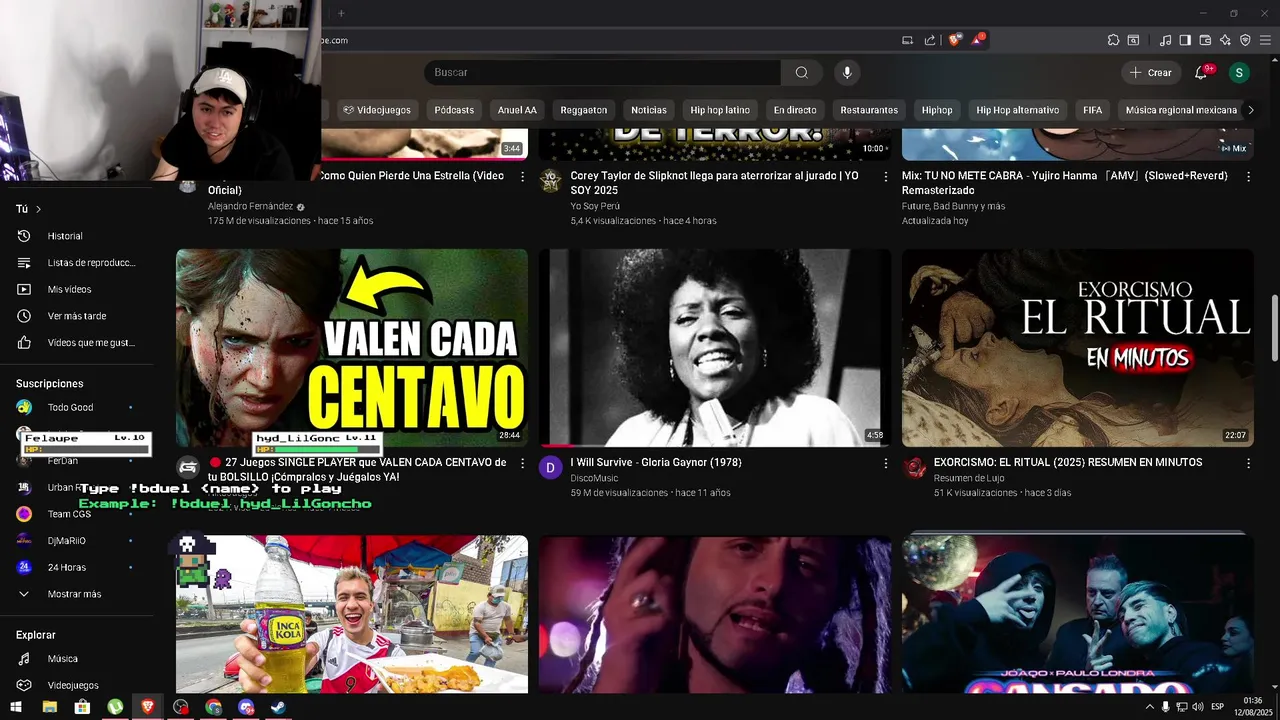Expand the Tú section chevron
Screen dimensions: 1280x720
pos(38,209)
